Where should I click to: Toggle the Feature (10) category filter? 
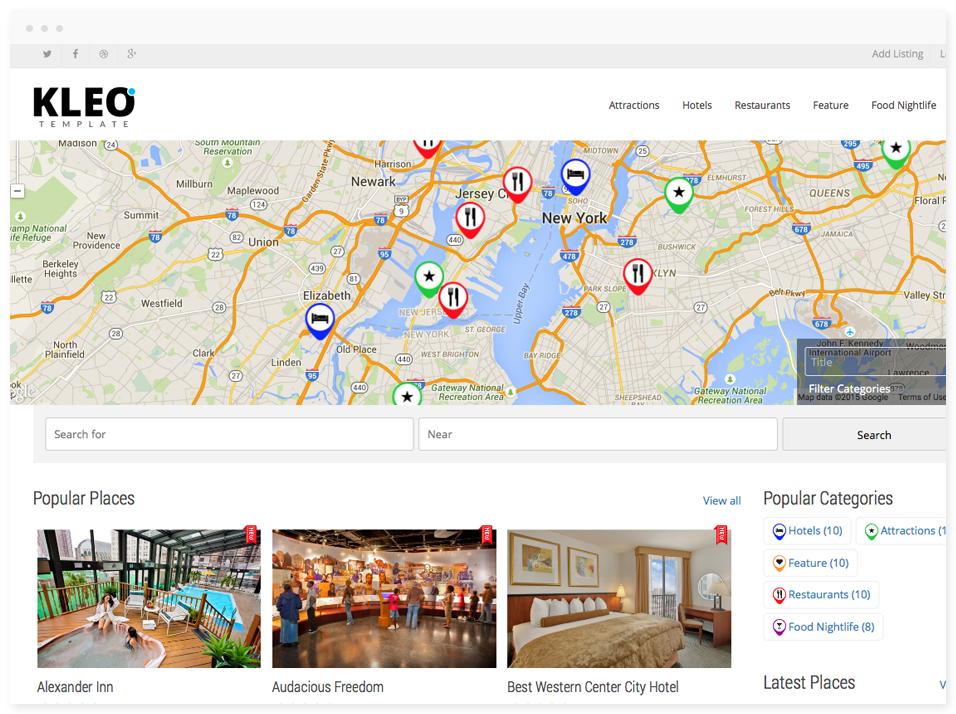coord(810,562)
